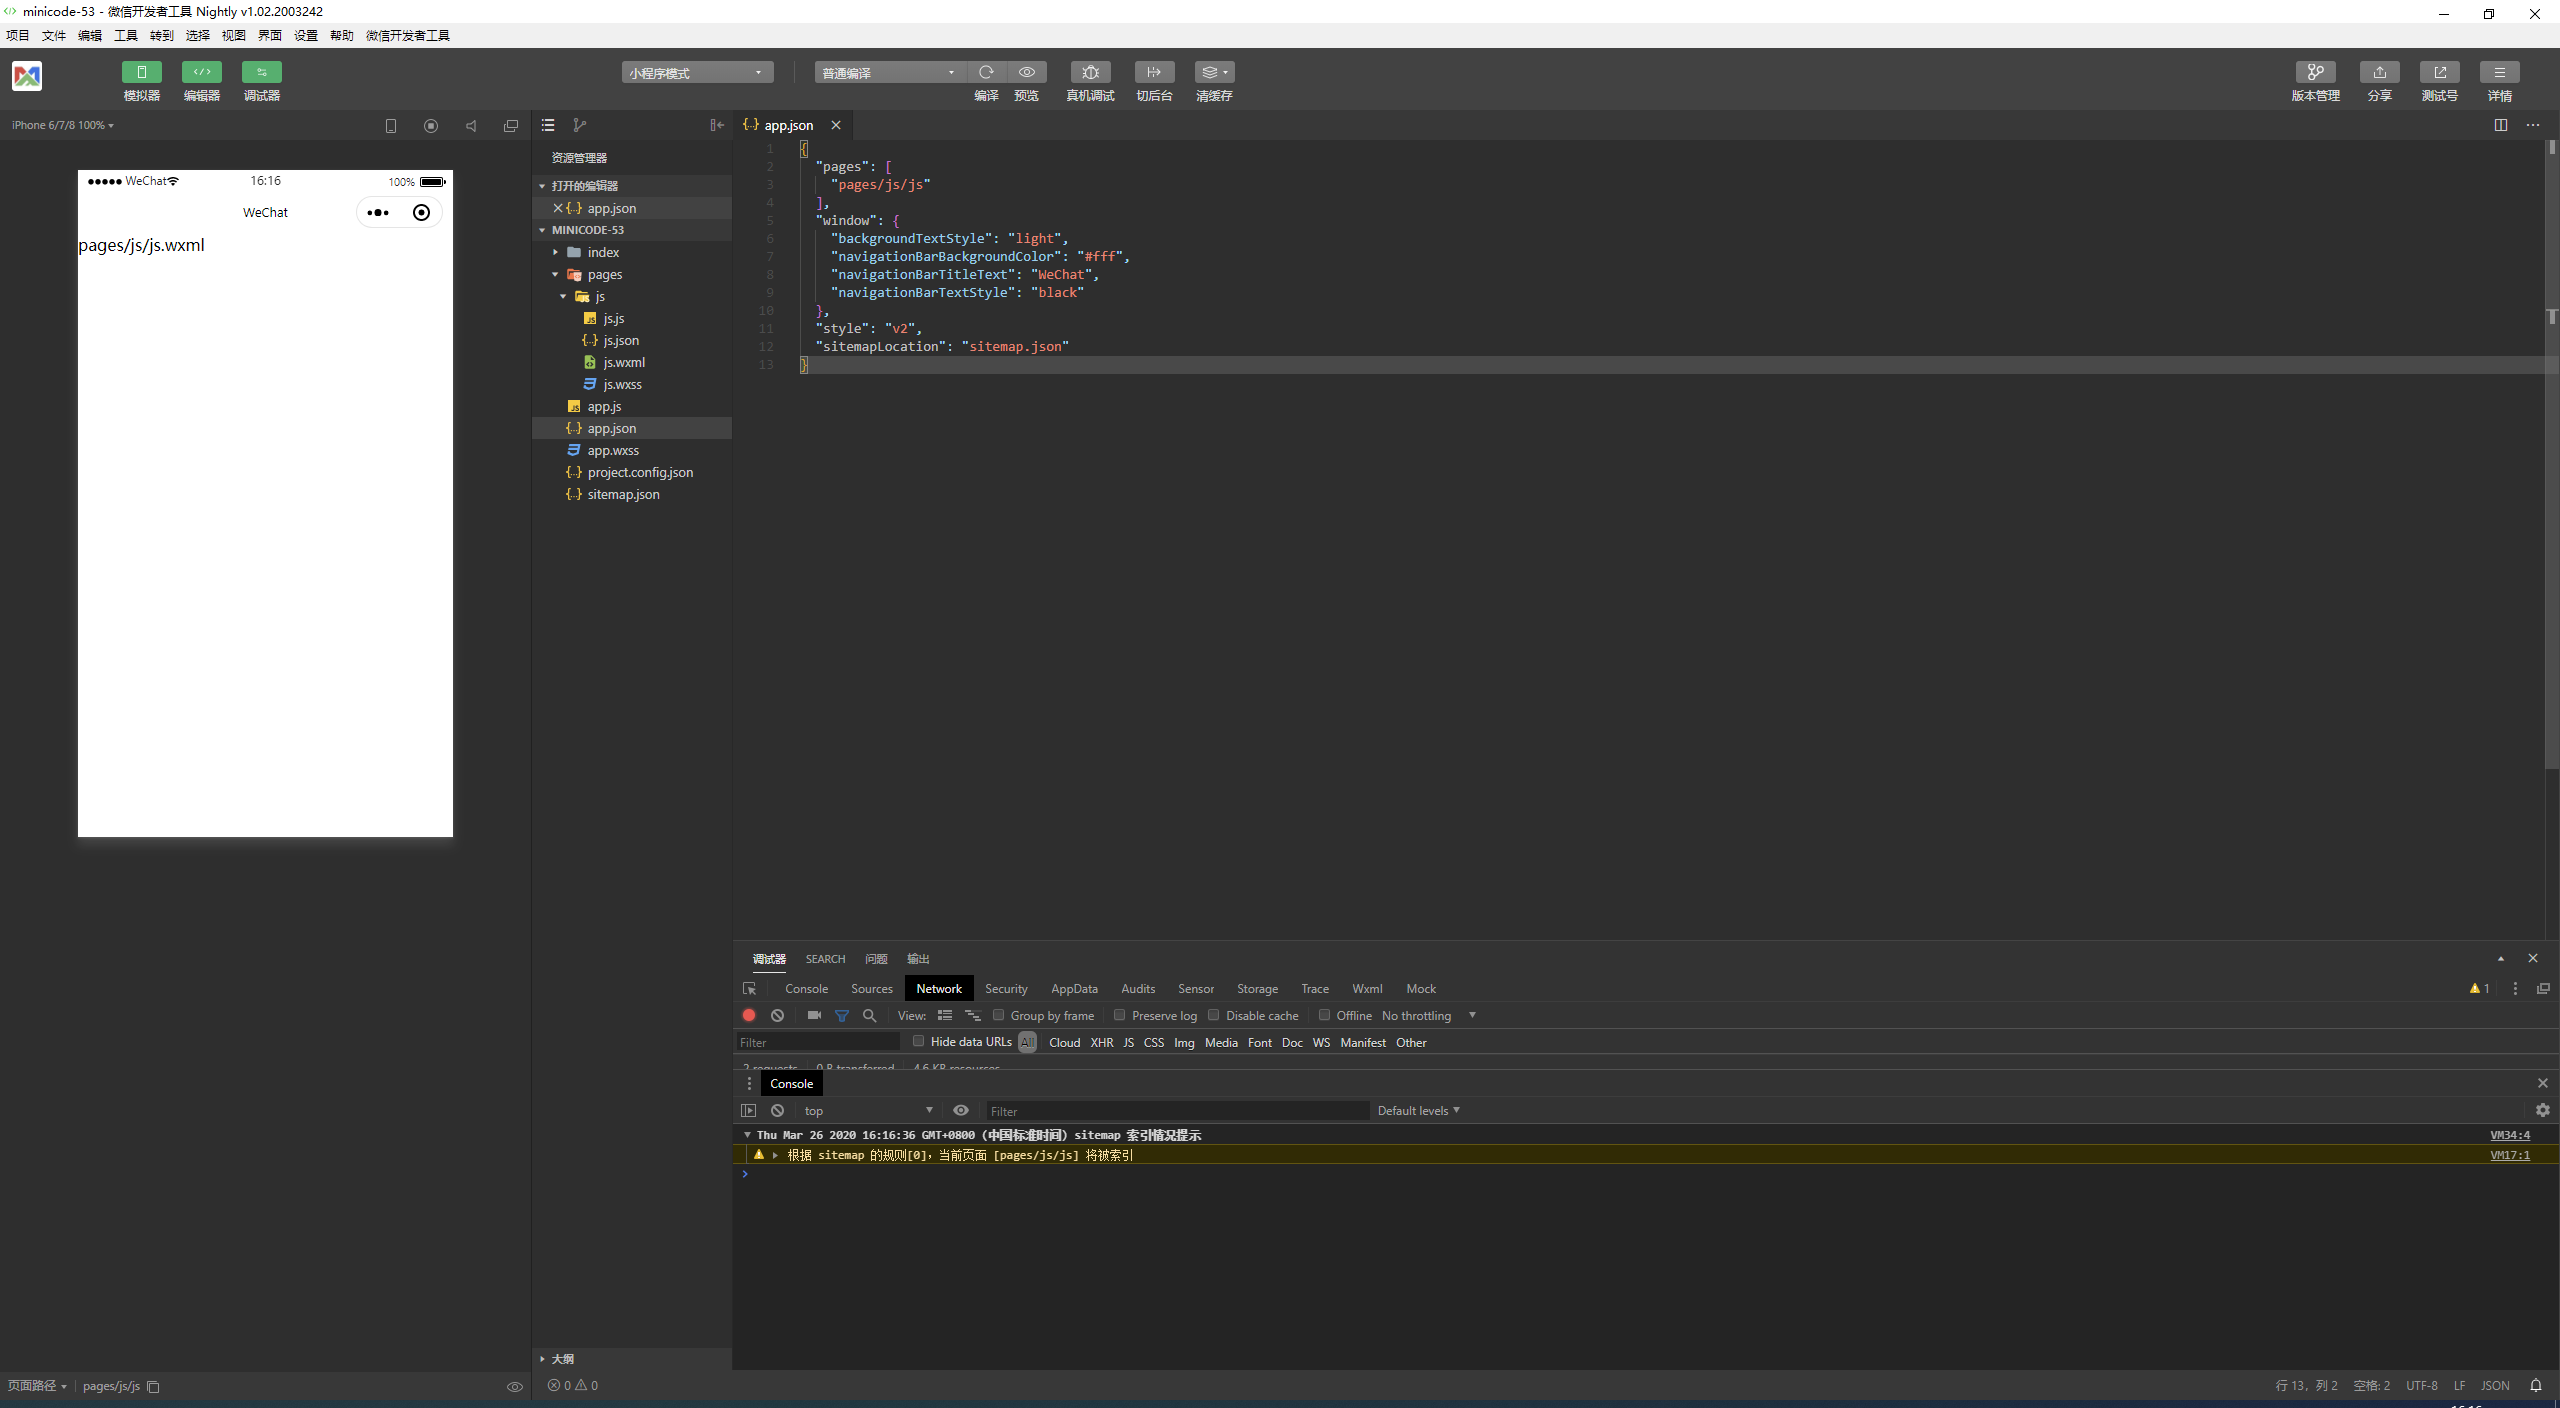
Task: Check the Disable cache option
Action: (1213, 1015)
